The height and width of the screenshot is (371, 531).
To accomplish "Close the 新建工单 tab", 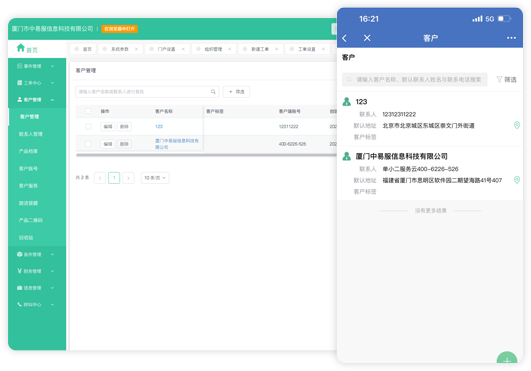I will point(277,49).
